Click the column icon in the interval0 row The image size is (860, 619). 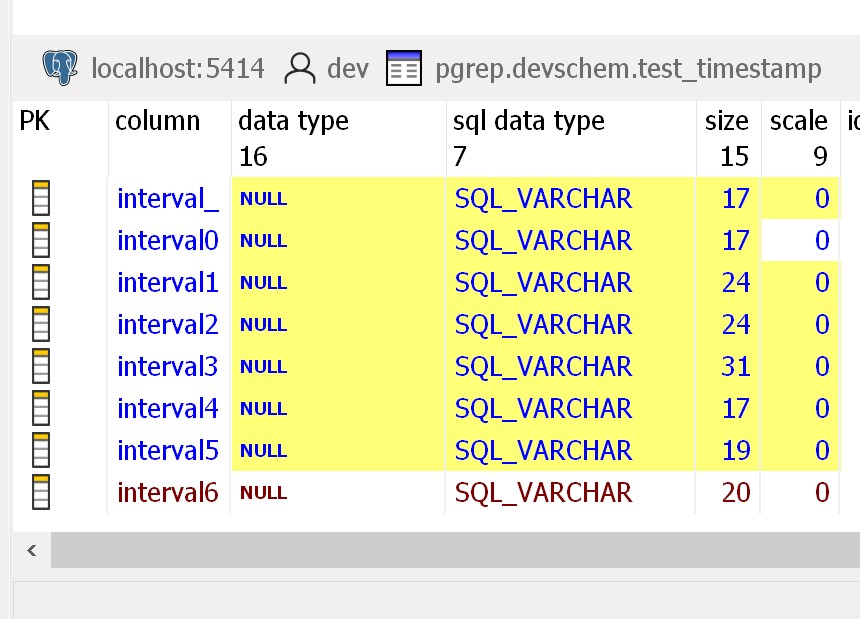click(41, 240)
